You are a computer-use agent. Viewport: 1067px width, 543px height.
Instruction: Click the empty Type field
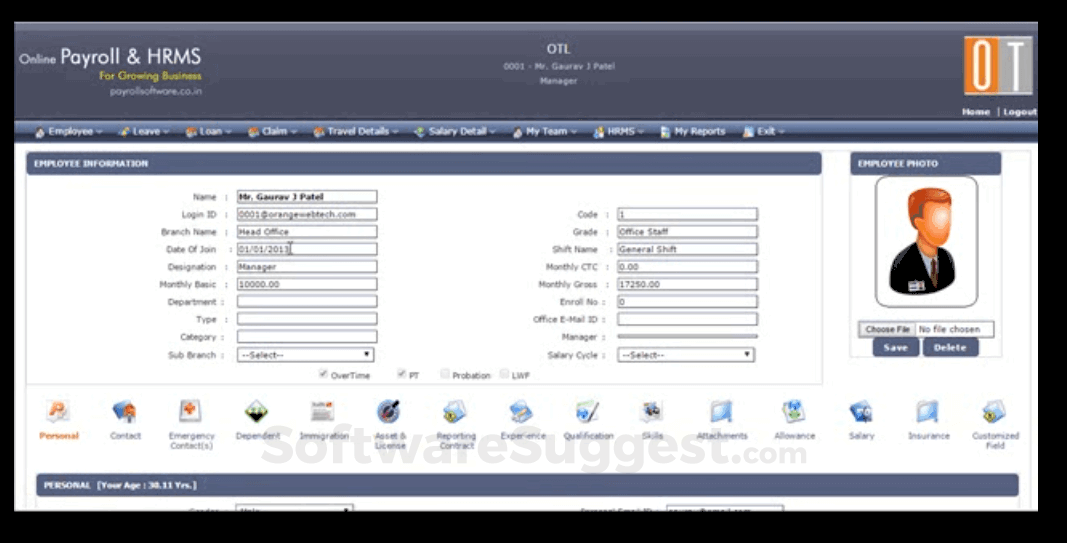(307, 318)
